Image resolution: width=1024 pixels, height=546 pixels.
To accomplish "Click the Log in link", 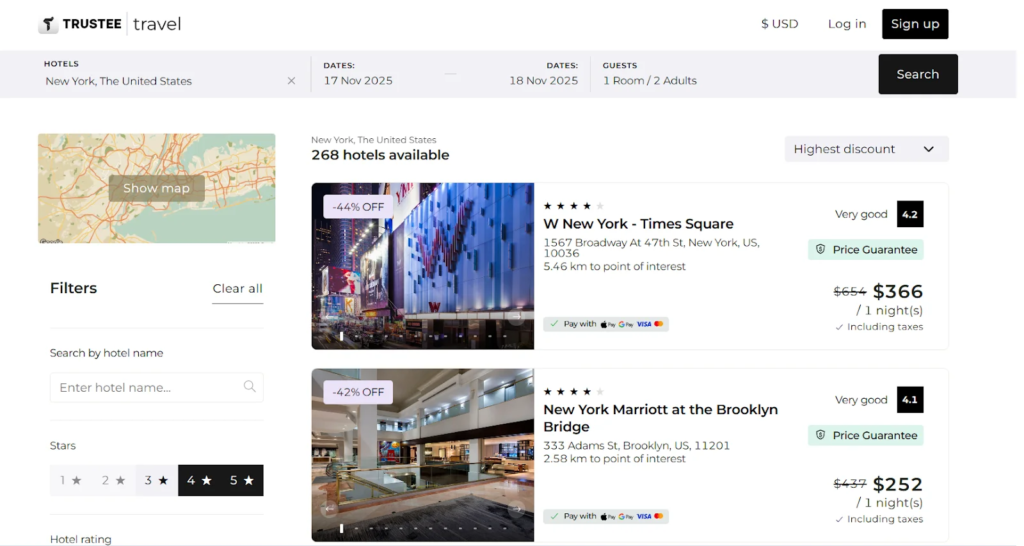I will click(x=846, y=24).
